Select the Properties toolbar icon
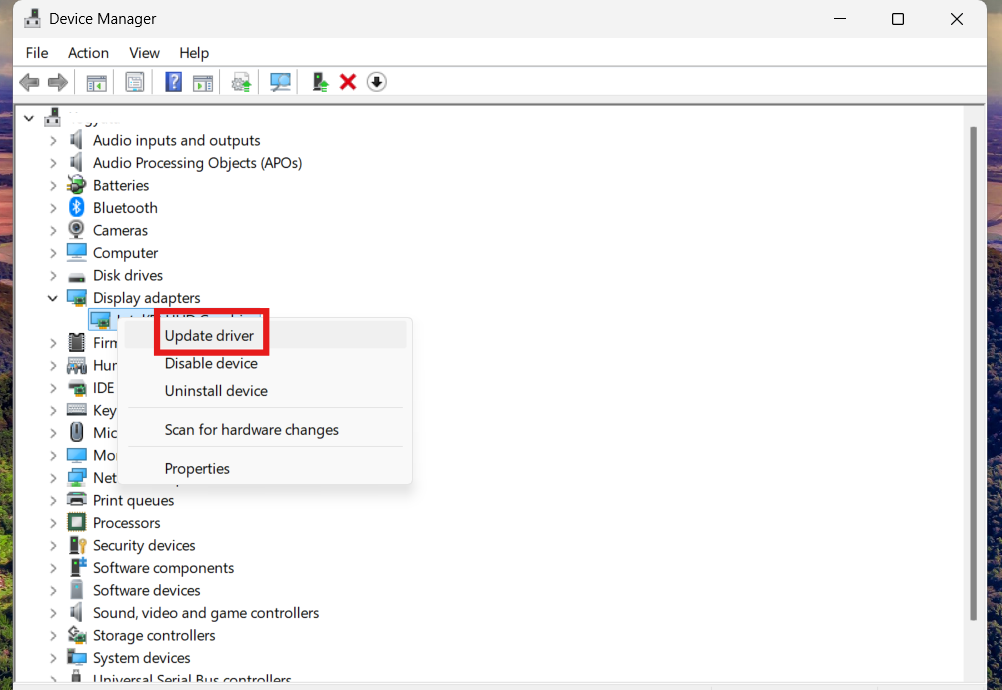Image resolution: width=1002 pixels, height=690 pixels. (134, 82)
